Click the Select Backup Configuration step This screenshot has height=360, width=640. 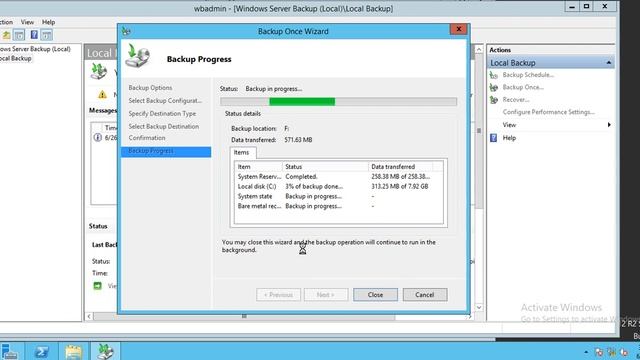(165, 100)
